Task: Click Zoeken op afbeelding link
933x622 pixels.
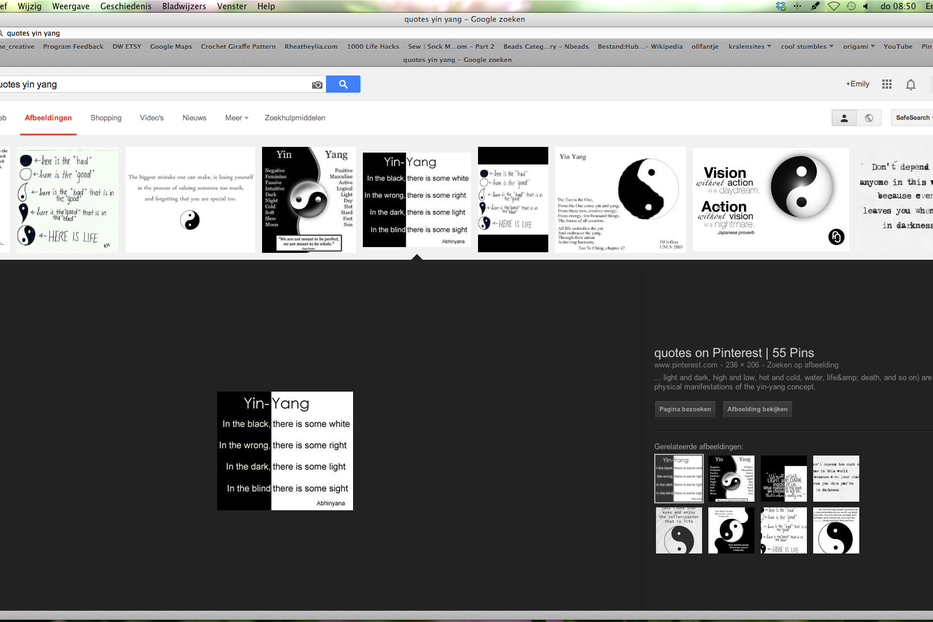Action: tap(802, 365)
